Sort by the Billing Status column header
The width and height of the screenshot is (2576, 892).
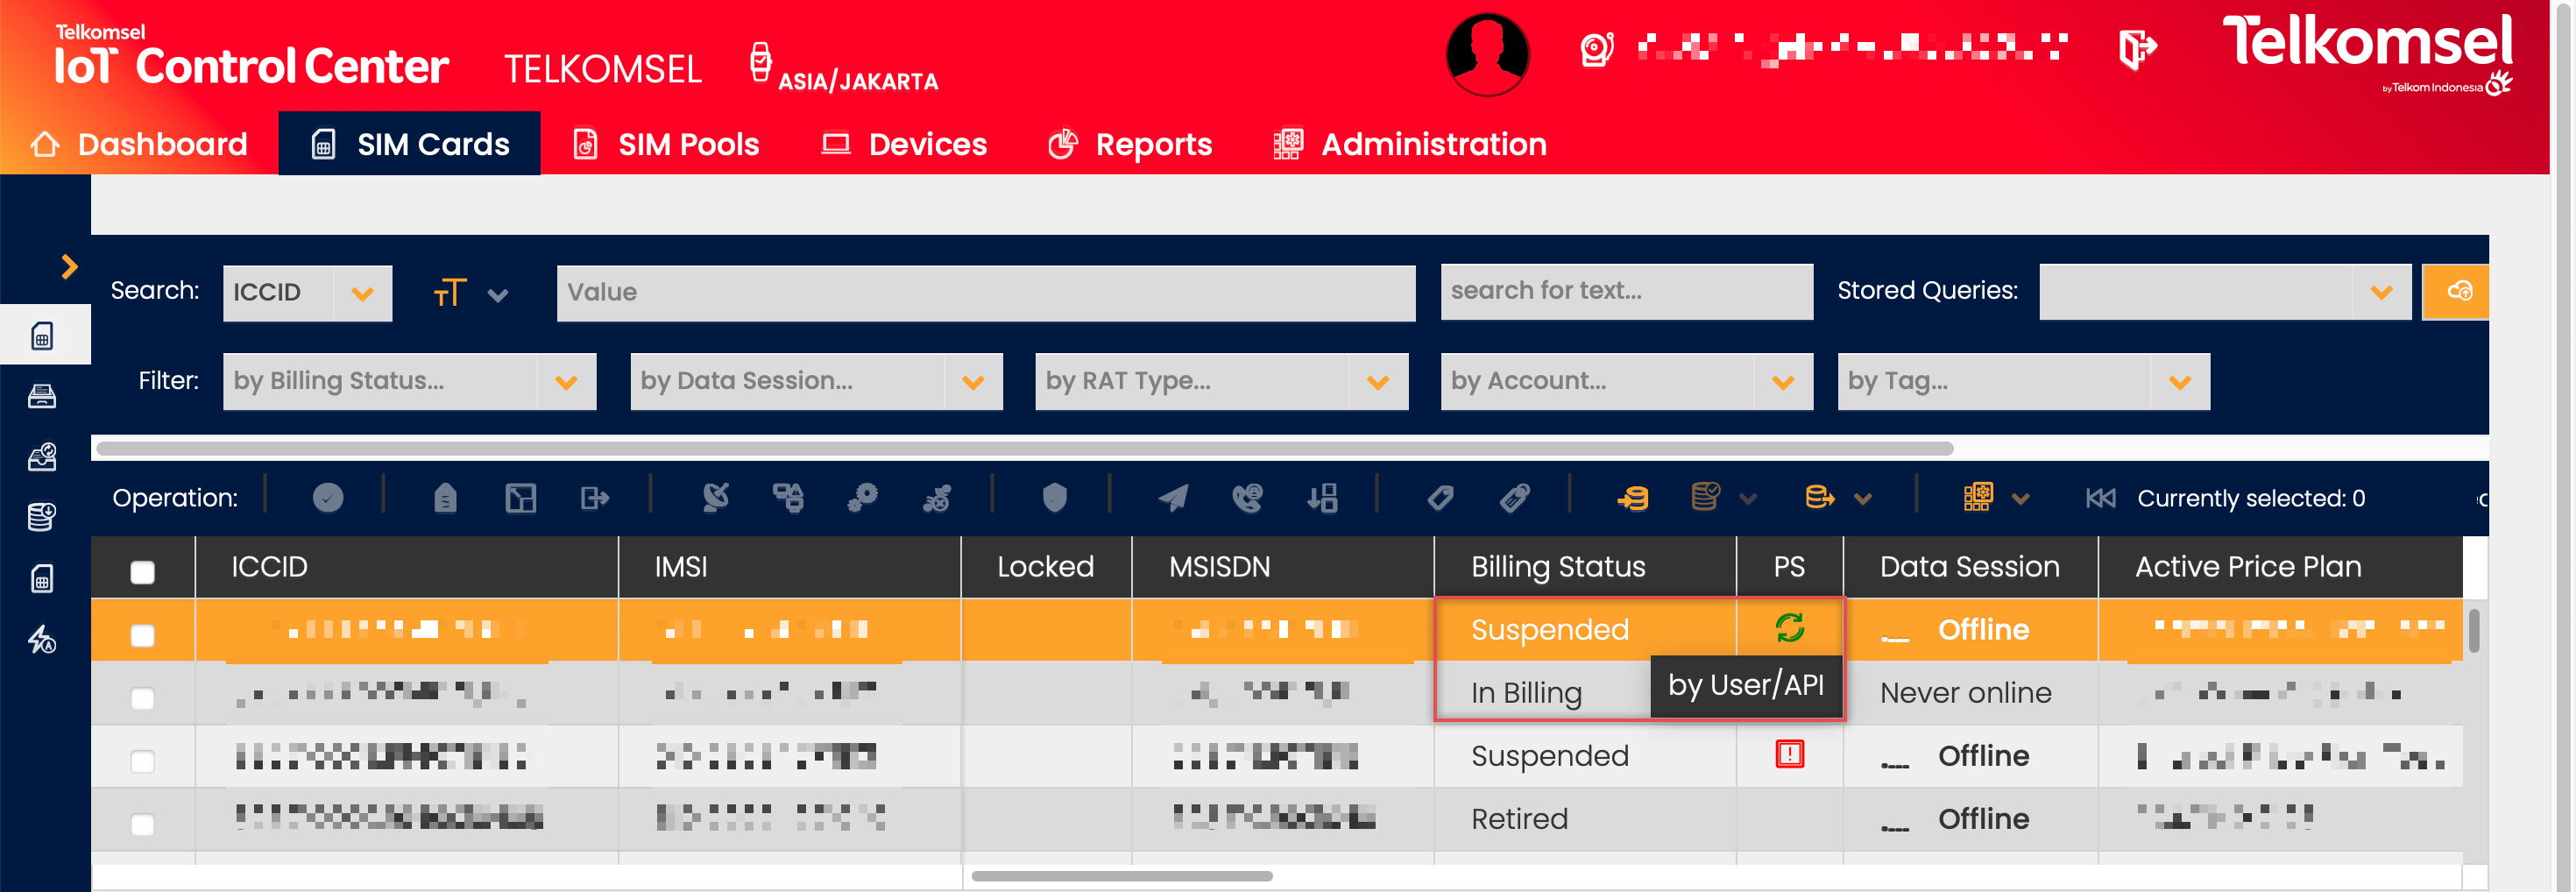(1557, 567)
